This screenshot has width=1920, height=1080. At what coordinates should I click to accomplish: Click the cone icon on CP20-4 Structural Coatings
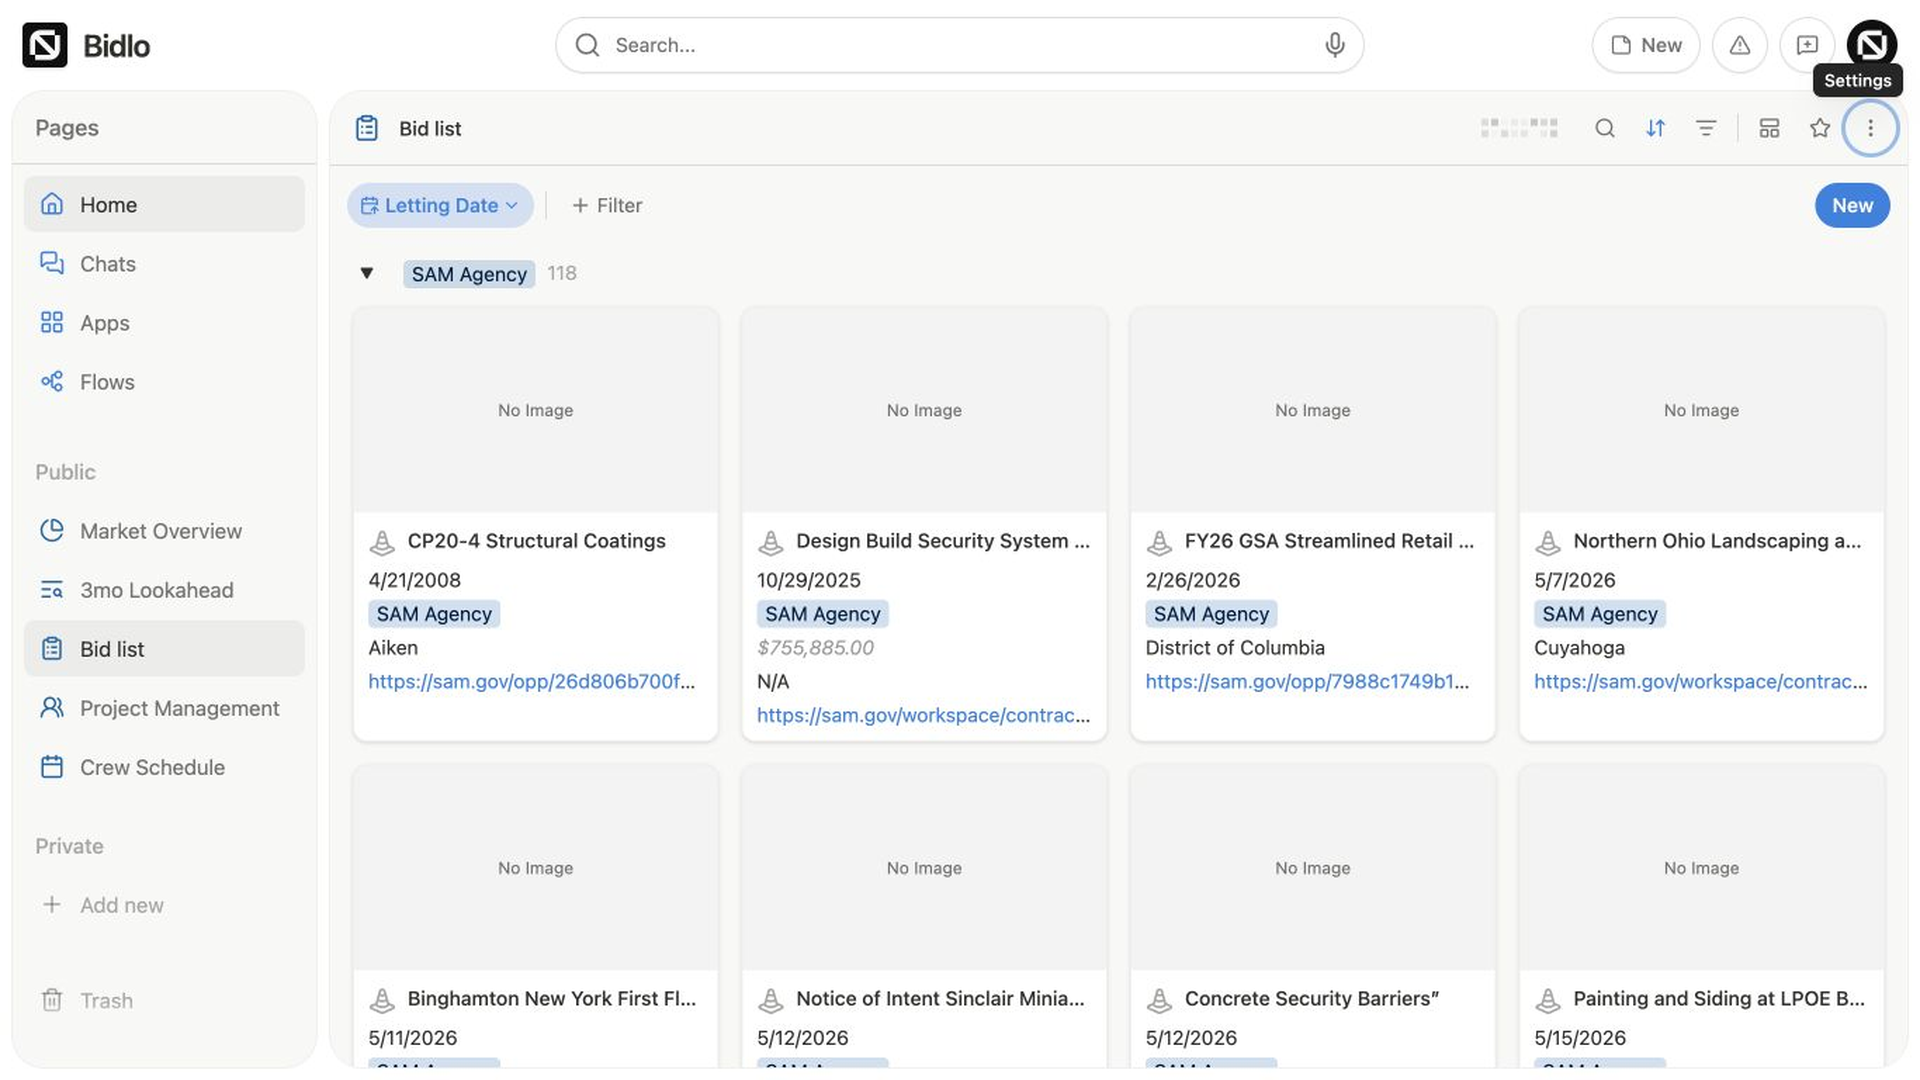point(382,542)
